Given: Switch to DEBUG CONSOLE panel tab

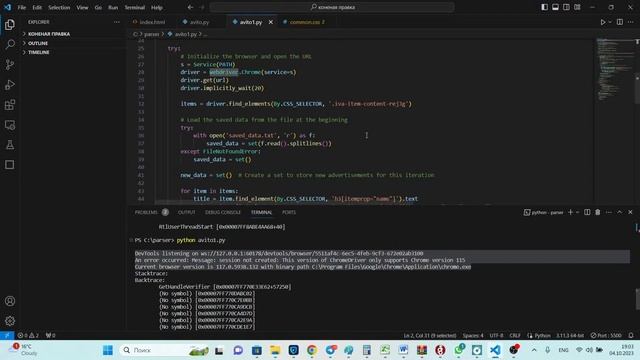Looking at the screenshot, I should coord(223,212).
